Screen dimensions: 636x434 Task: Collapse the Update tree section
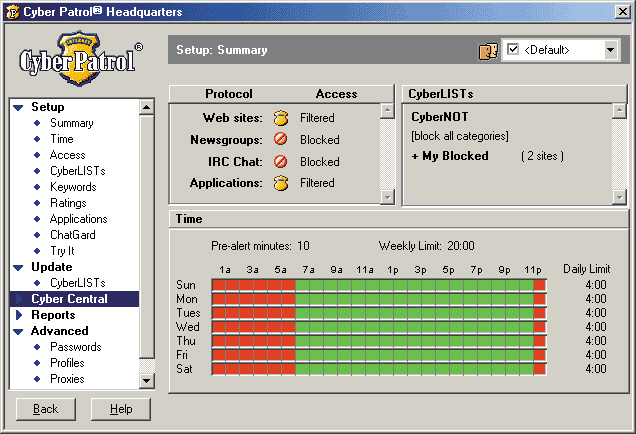18,267
